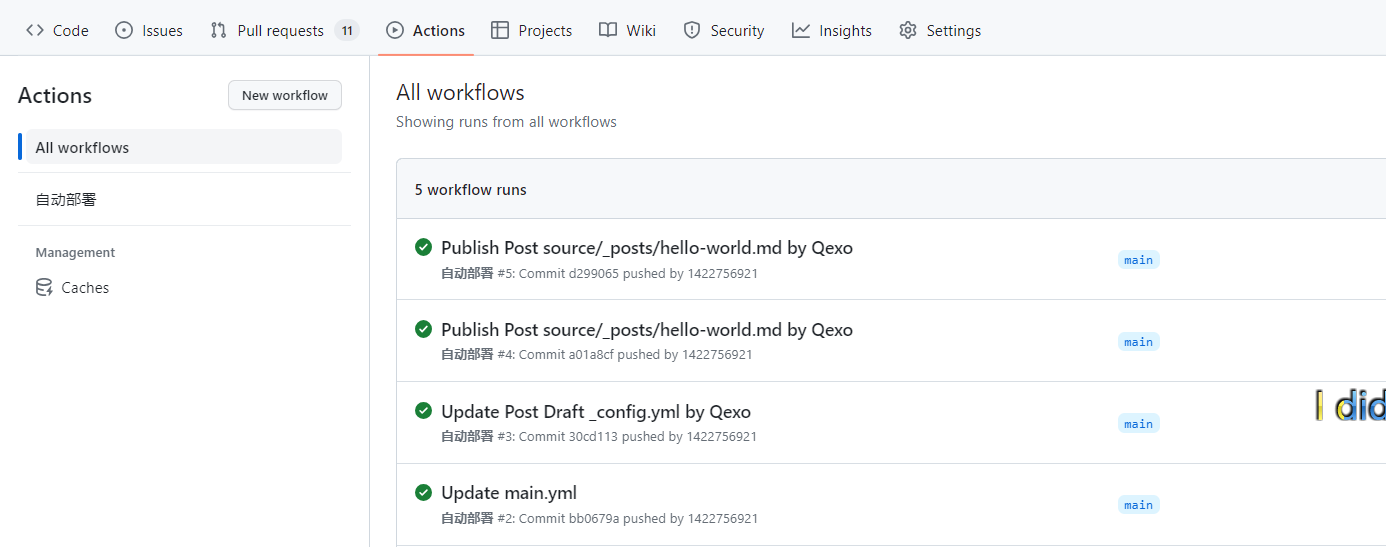This screenshot has height=547, width=1386.
Task: Select the 自动部署 workflow in sidebar
Action: pos(66,200)
